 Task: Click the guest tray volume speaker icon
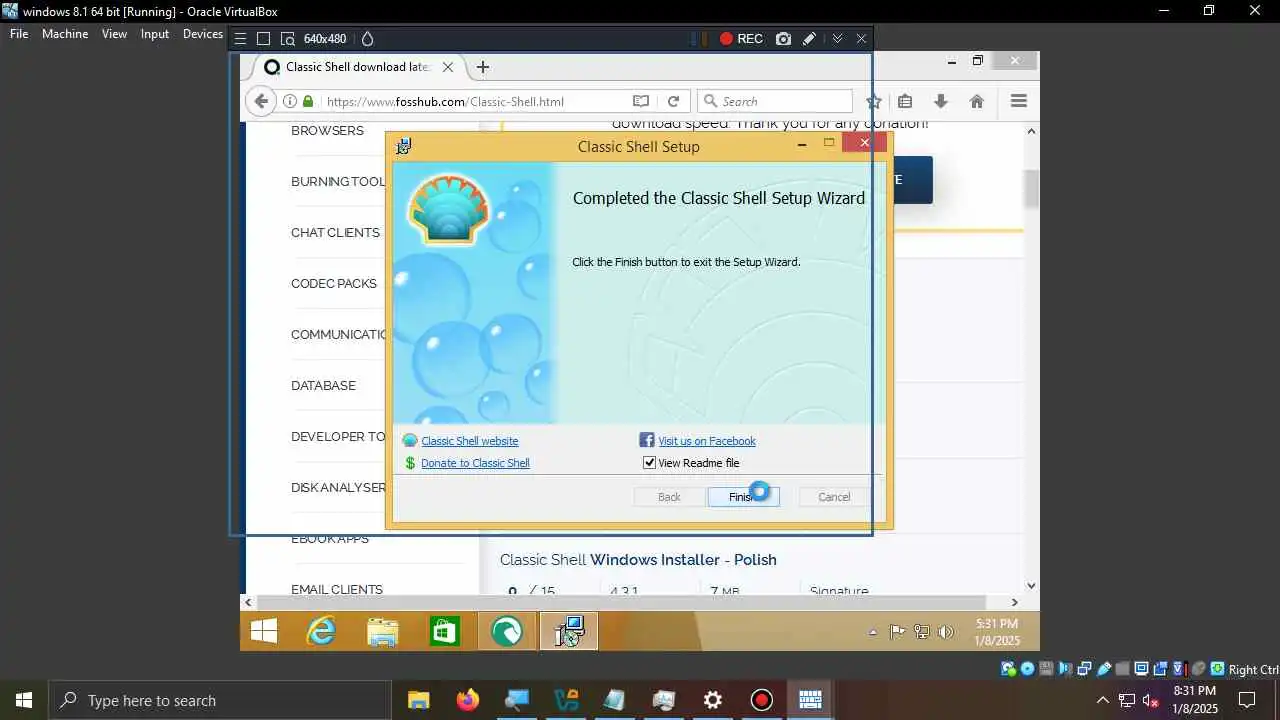(x=946, y=632)
